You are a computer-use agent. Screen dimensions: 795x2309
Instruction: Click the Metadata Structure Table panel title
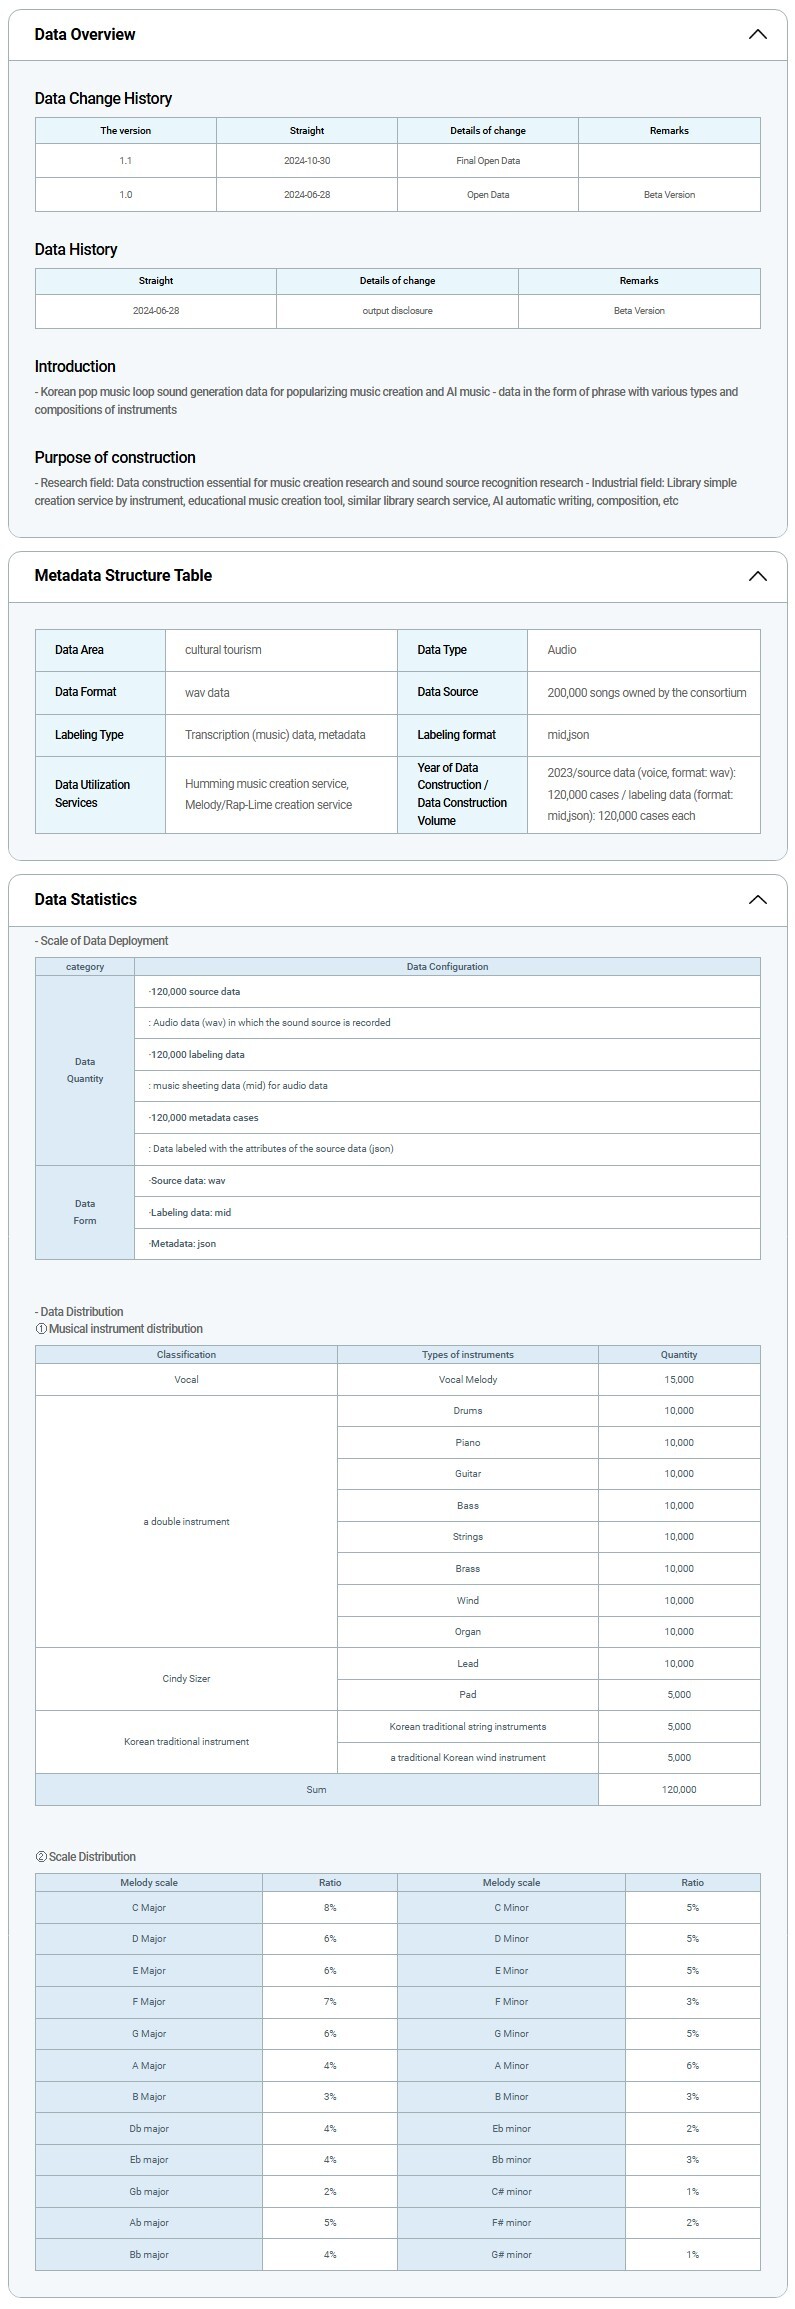click(x=123, y=576)
